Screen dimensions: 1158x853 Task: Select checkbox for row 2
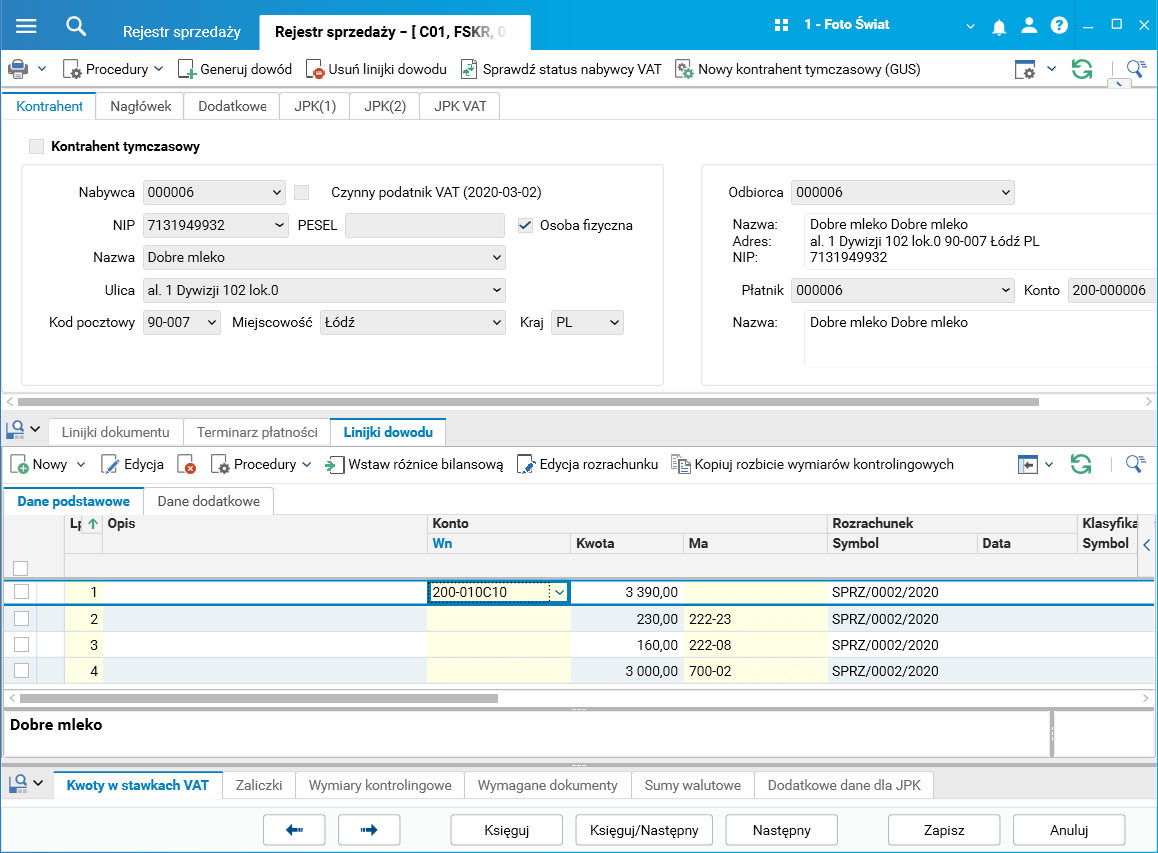(21, 618)
